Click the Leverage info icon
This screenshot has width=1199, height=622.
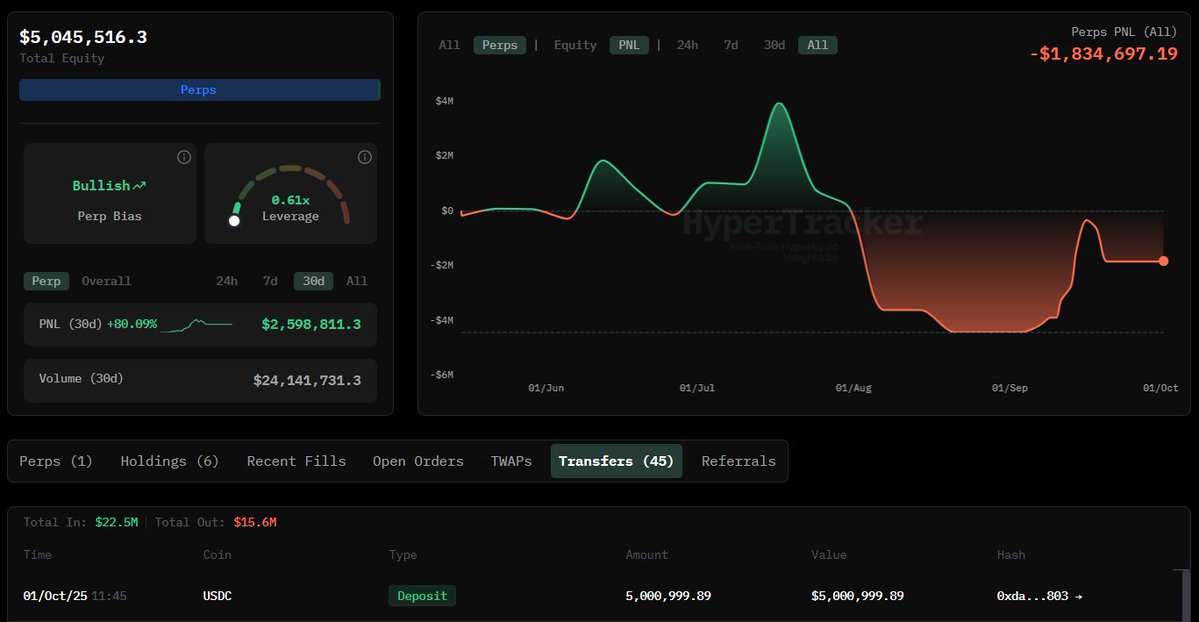tap(365, 157)
